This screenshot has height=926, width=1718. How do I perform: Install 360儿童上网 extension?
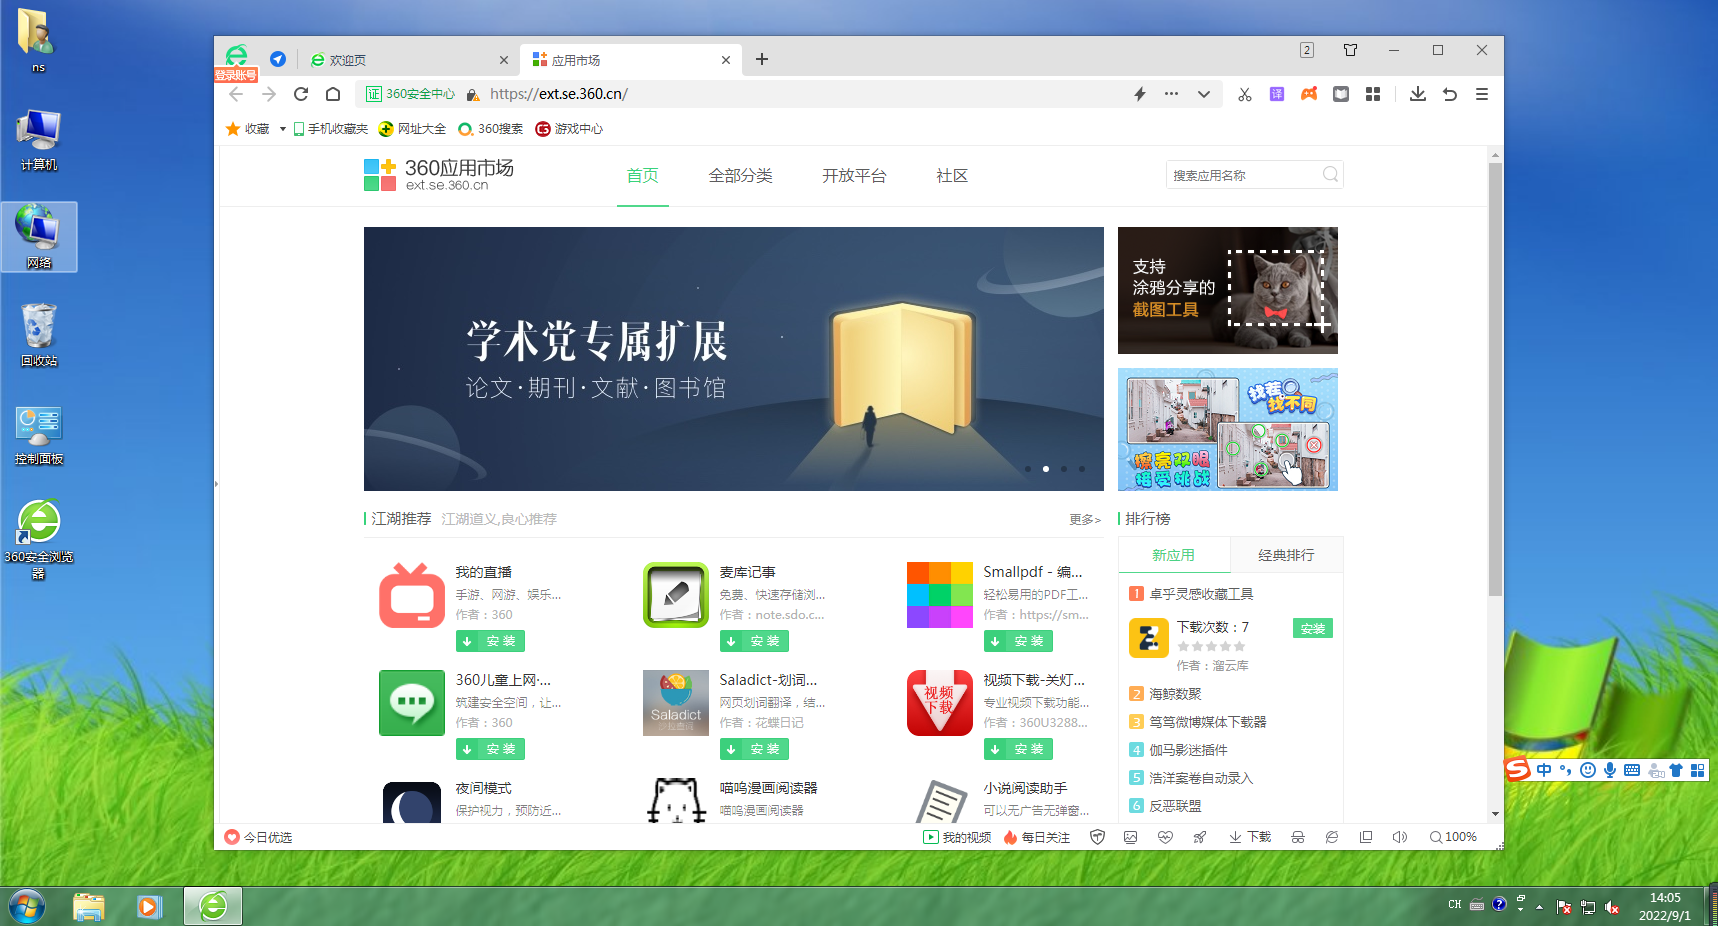[x=490, y=749]
